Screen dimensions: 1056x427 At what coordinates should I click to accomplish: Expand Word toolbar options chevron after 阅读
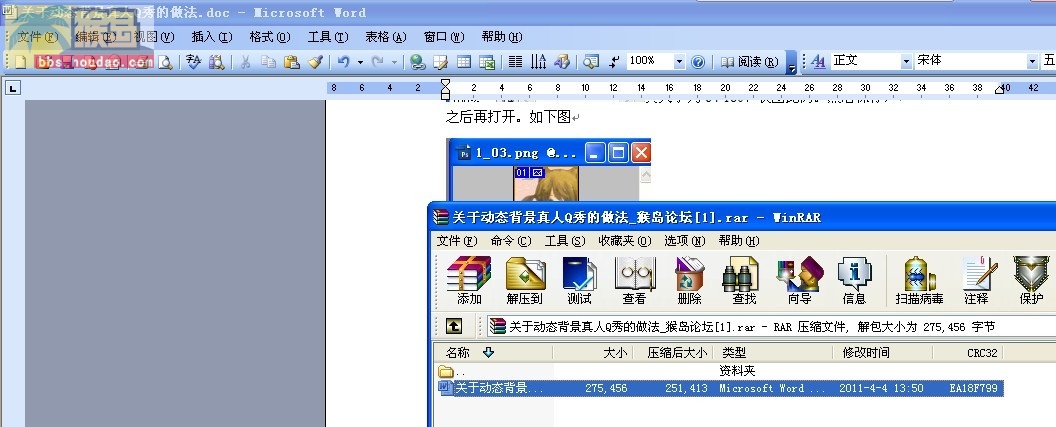pos(791,62)
